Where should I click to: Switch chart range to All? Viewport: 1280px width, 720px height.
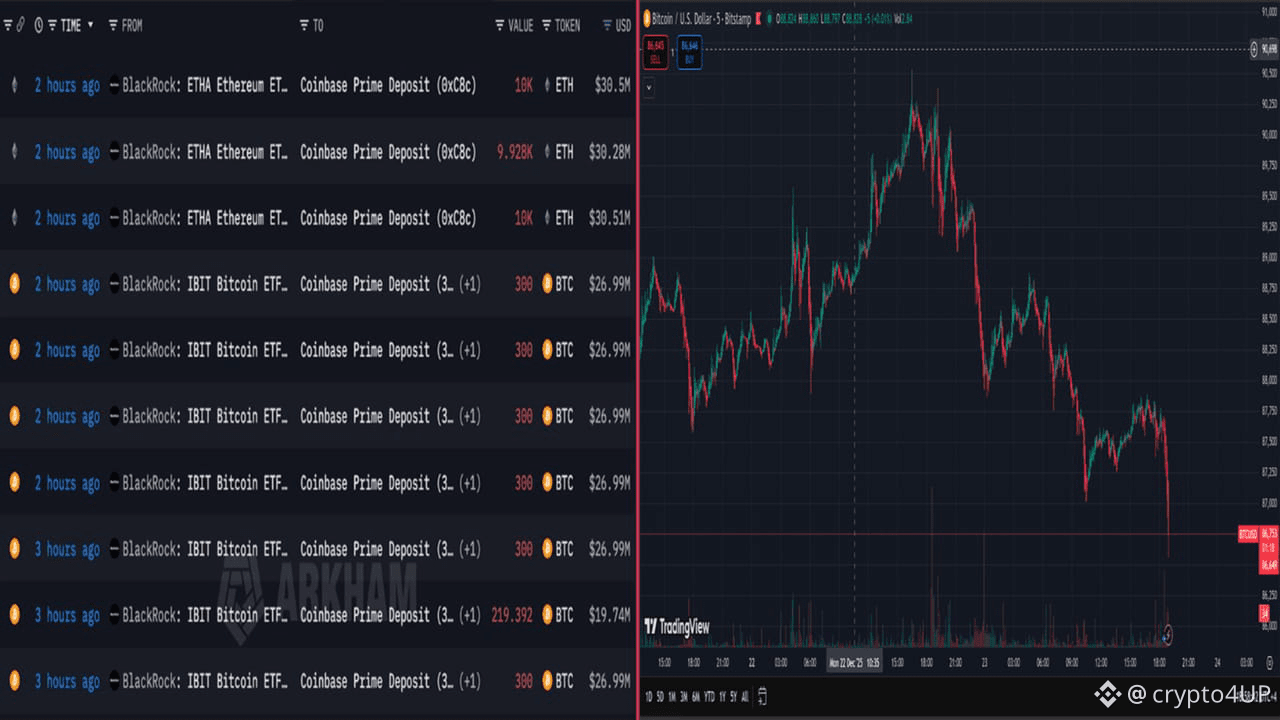[744, 697]
